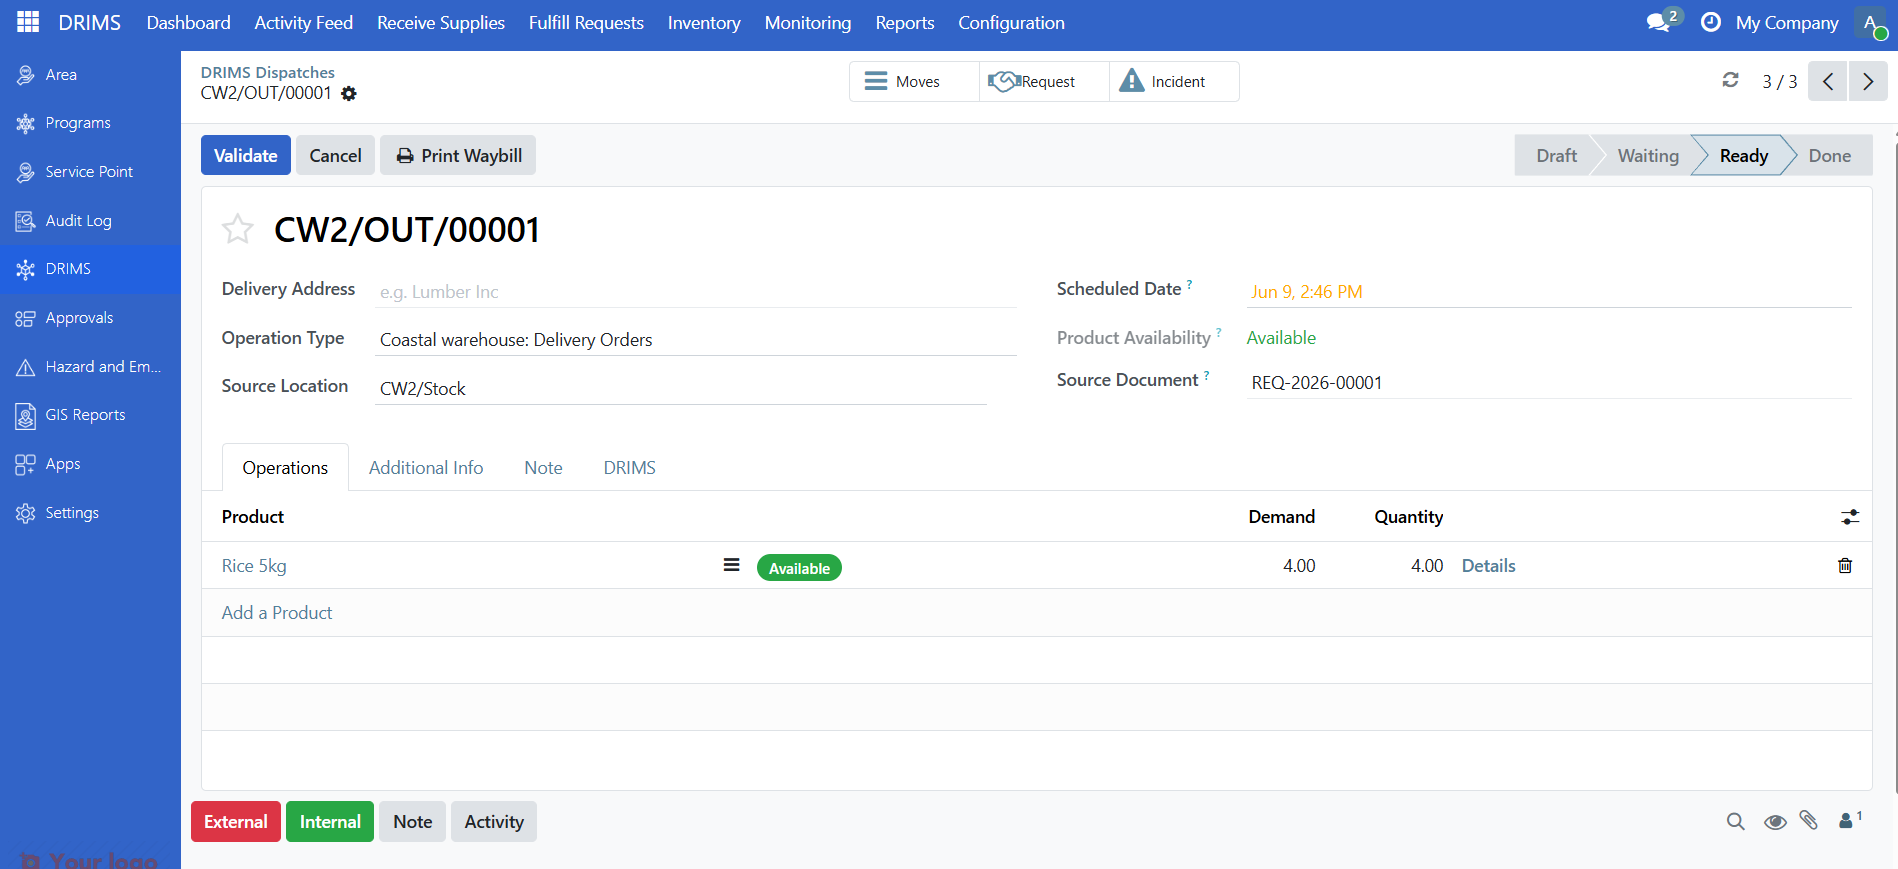Open GIS Reports in sidebar
This screenshot has height=869, width=1898.
tap(90, 415)
